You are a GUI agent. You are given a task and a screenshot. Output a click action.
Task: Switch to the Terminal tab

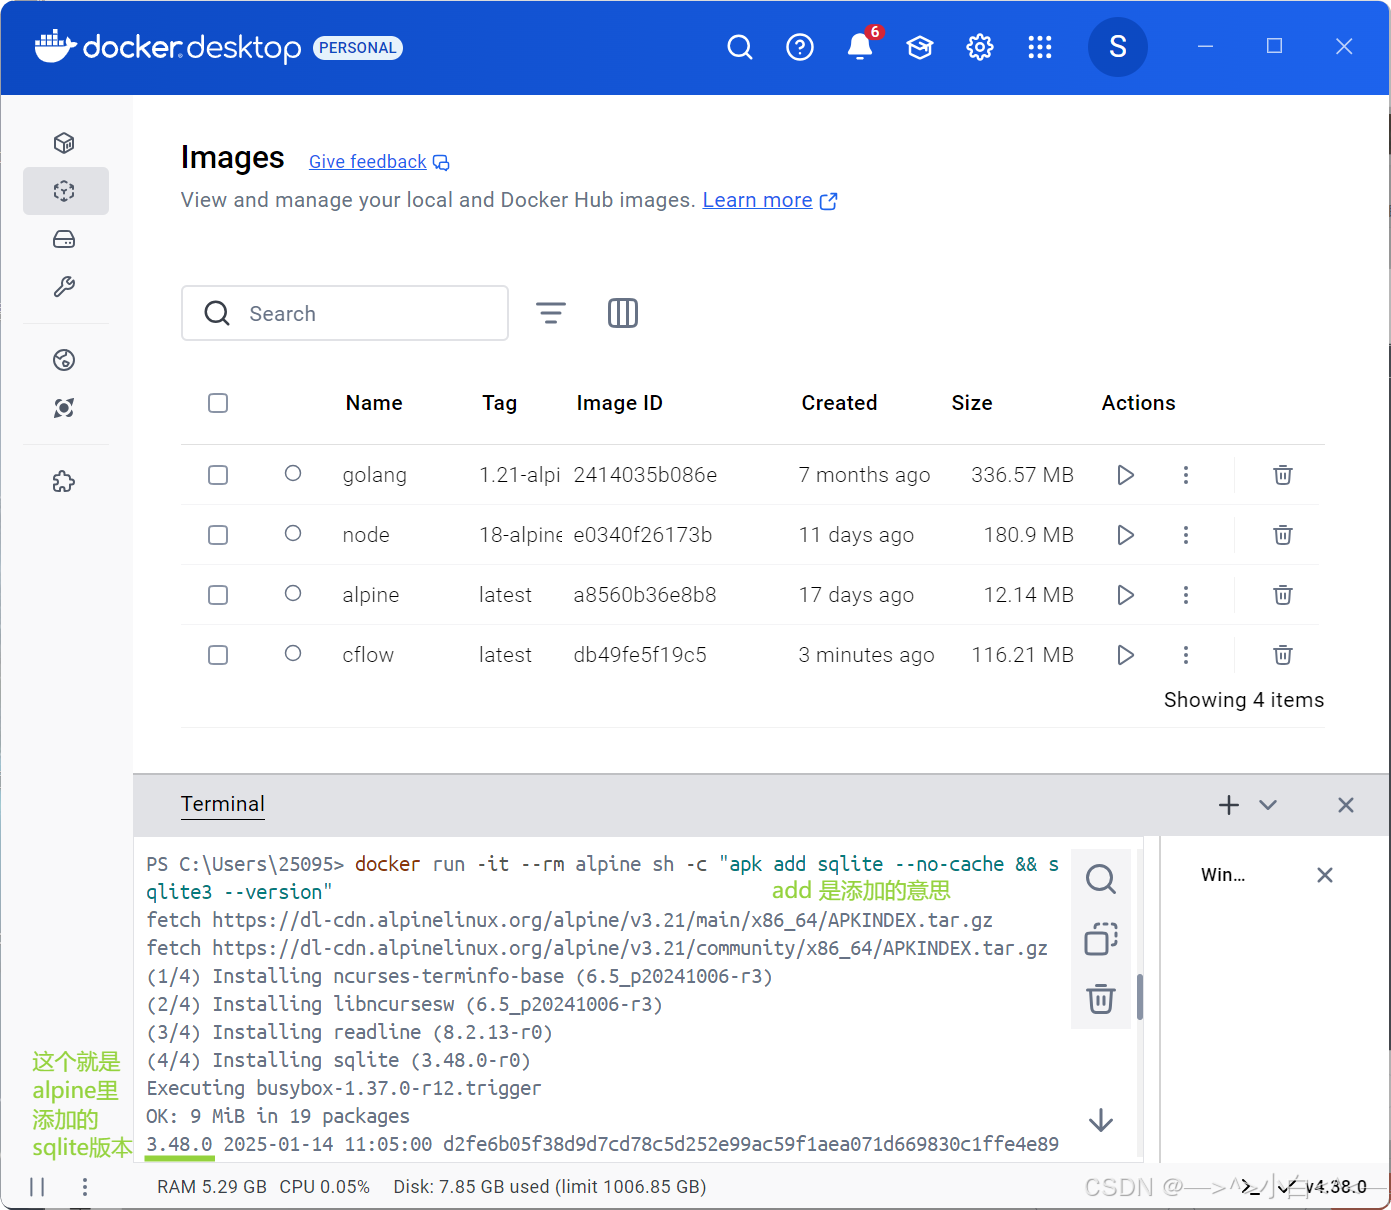tap(222, 804)
